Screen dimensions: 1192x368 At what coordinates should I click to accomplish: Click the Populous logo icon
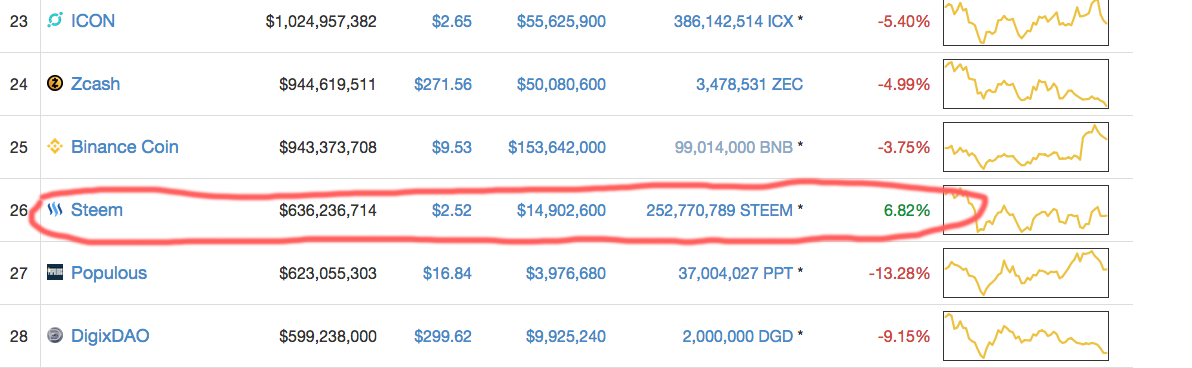click(54, 272)
